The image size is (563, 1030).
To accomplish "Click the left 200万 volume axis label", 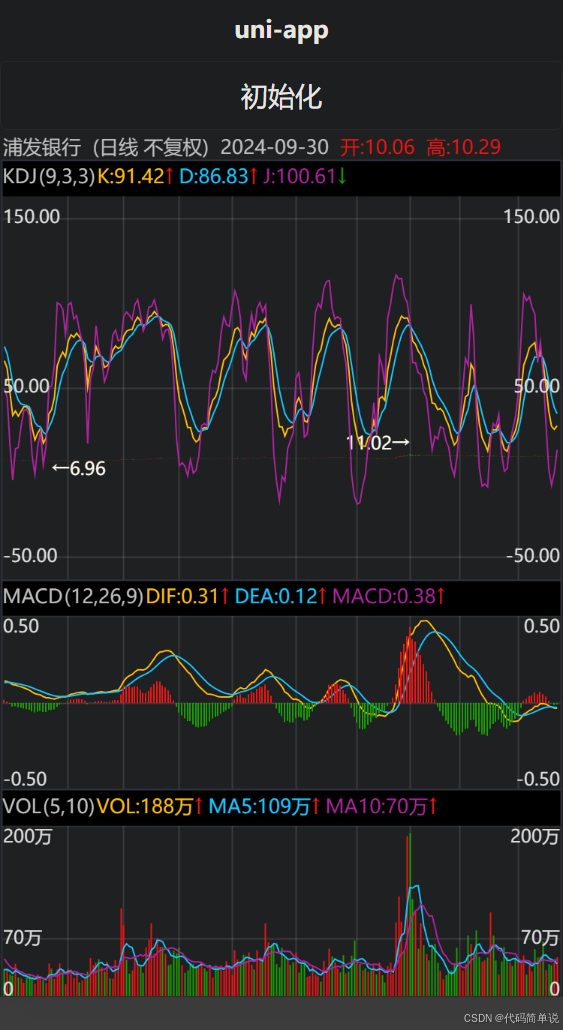I will [28, 836].
